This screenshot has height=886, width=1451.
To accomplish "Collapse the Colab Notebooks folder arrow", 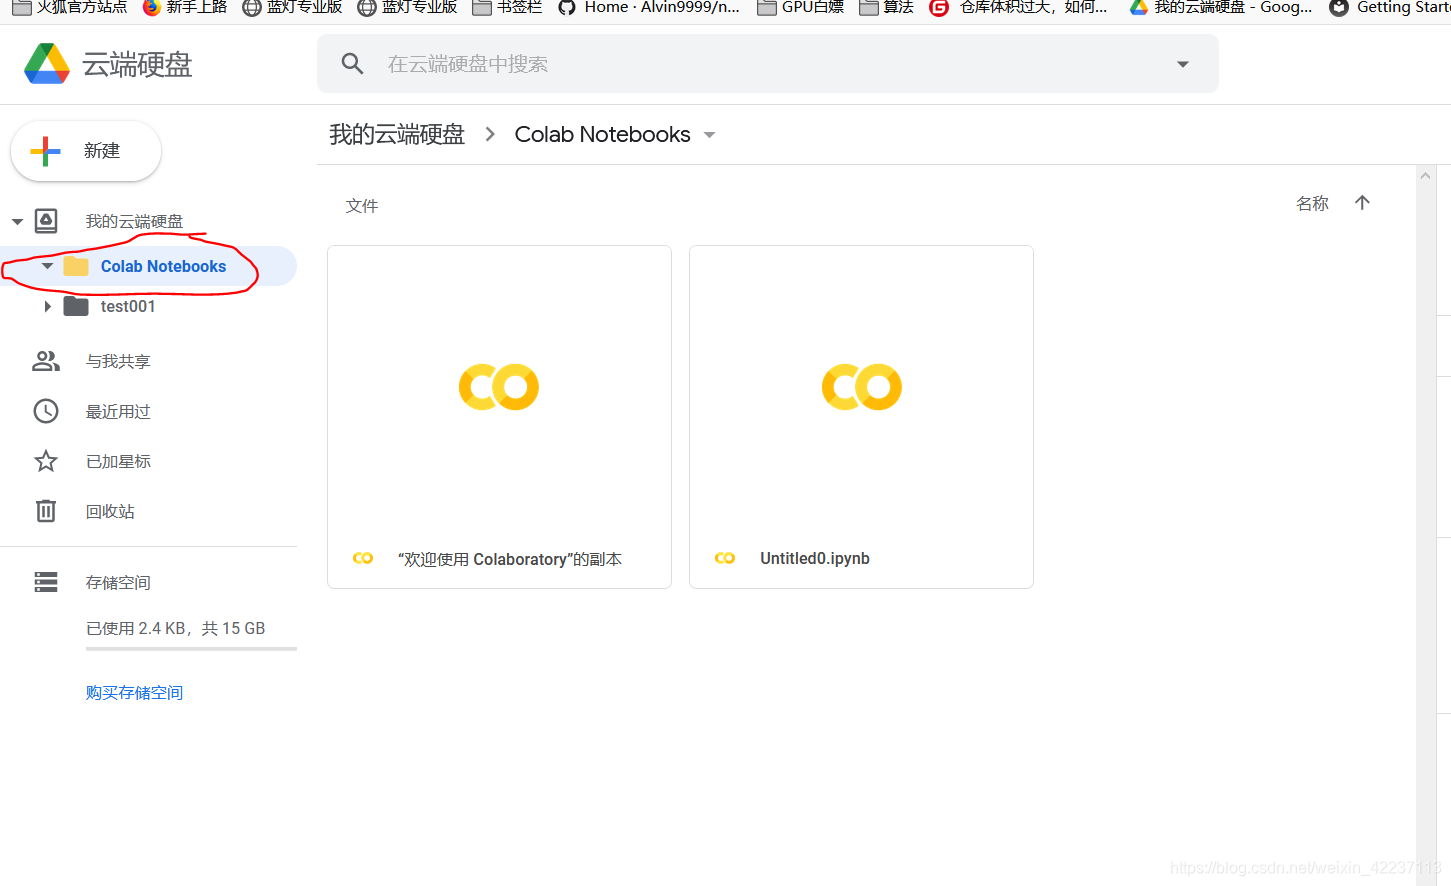I will pyautogui.click(x=47, y=266).
